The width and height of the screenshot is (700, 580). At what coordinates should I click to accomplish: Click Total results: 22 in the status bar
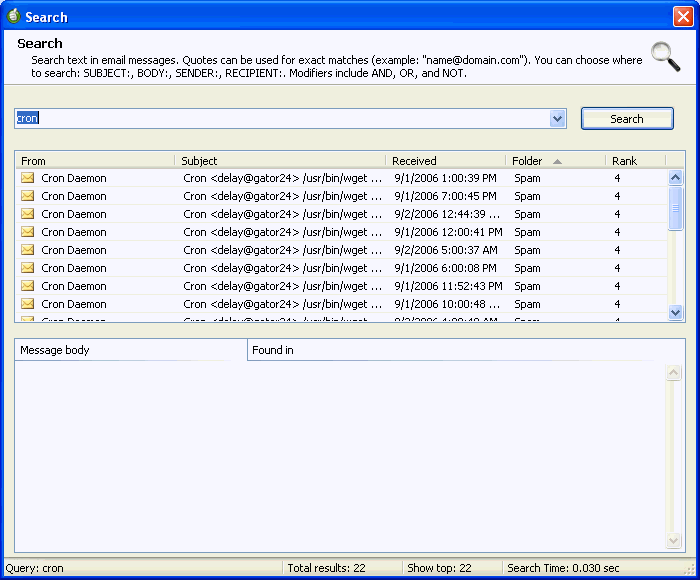click(326, 568)
